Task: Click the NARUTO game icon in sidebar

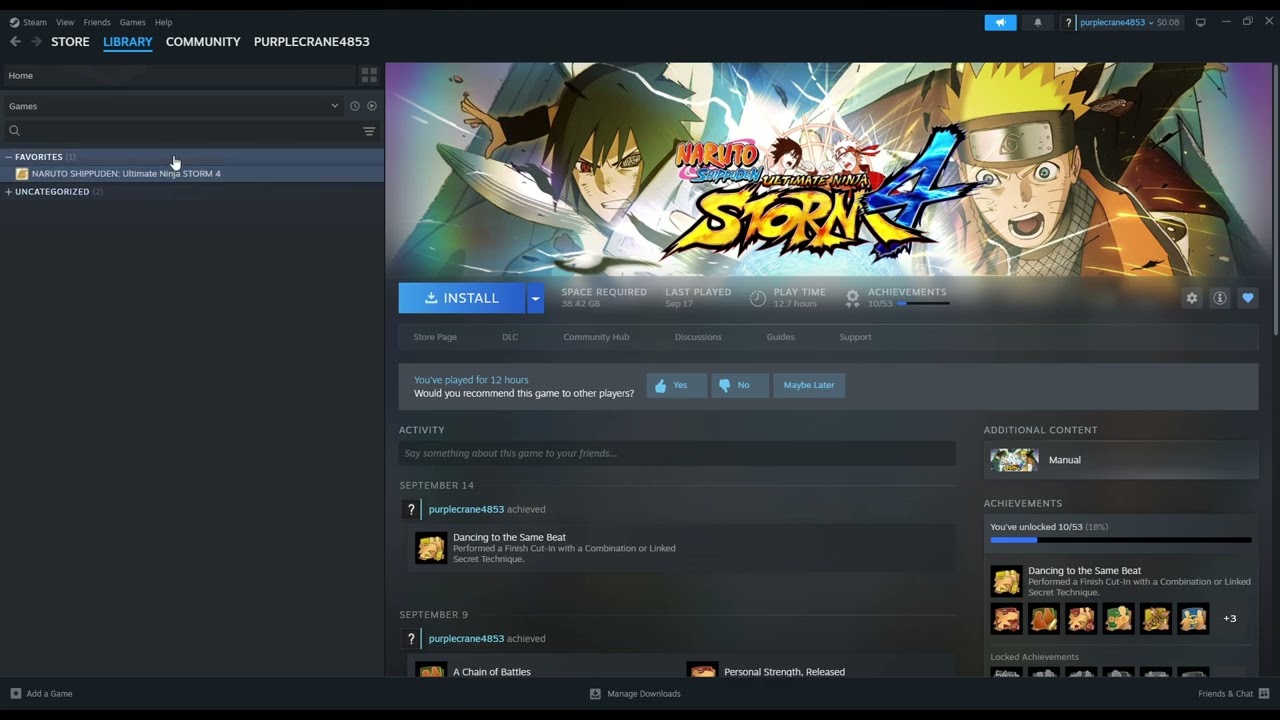Action: pos(22,174)
